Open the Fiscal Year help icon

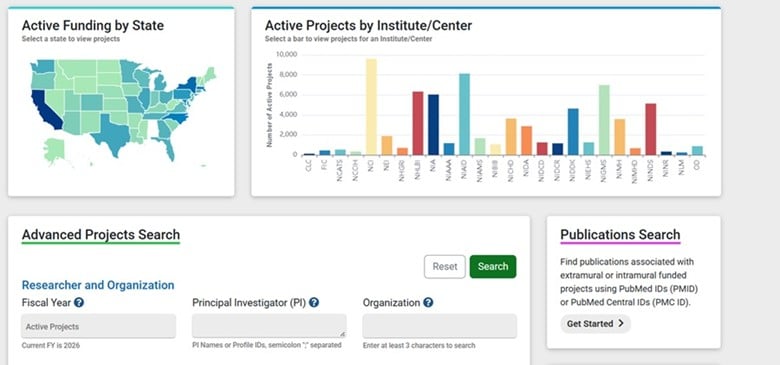(x=79, y=302)
